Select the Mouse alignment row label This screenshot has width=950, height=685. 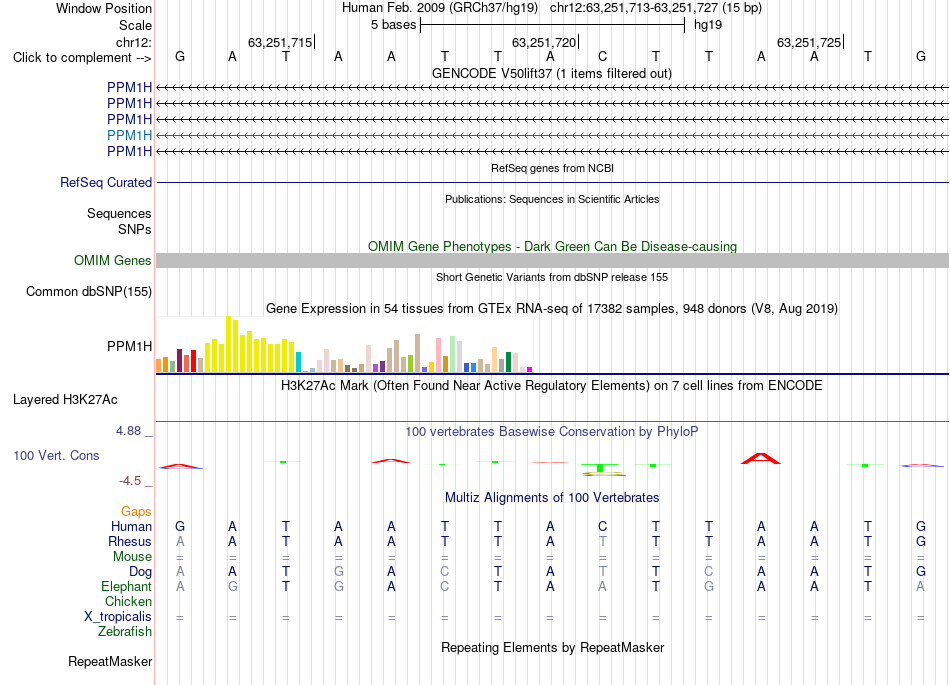[x=132, y=557]
